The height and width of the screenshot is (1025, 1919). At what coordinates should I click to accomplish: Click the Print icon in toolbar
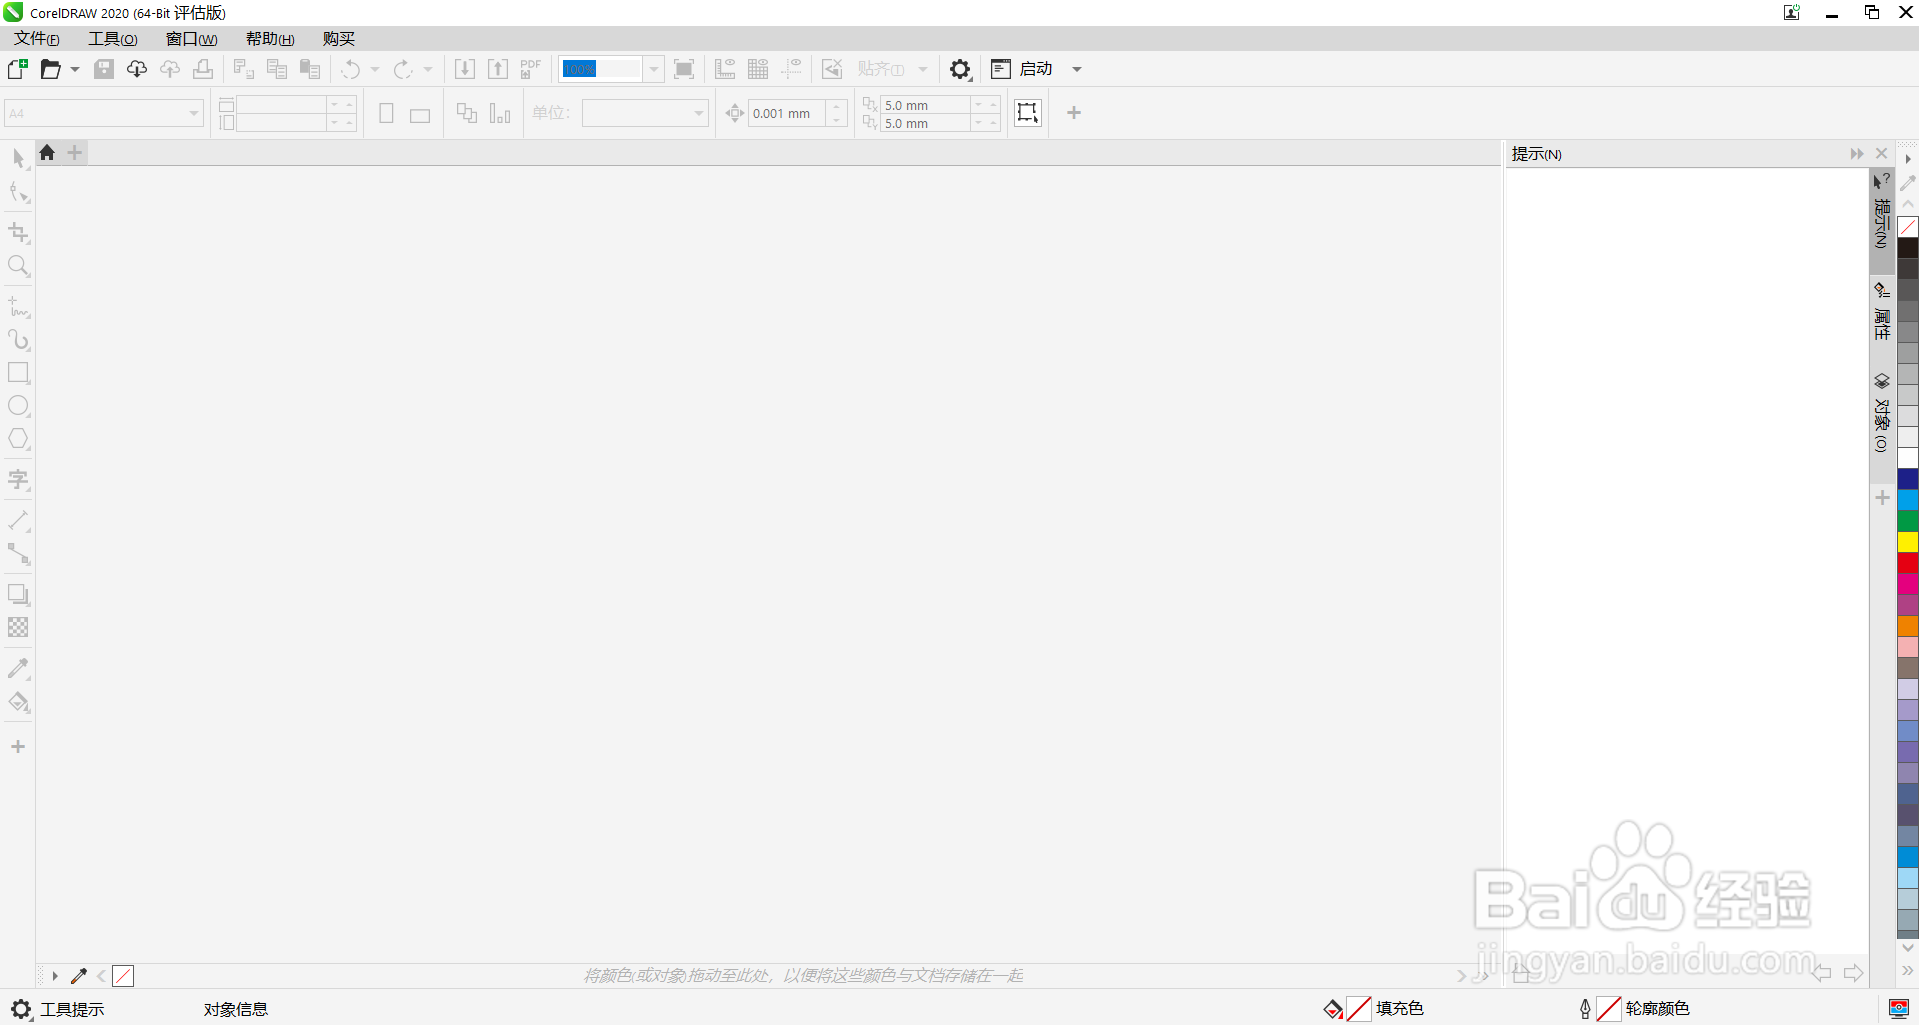tap(203, 69)
